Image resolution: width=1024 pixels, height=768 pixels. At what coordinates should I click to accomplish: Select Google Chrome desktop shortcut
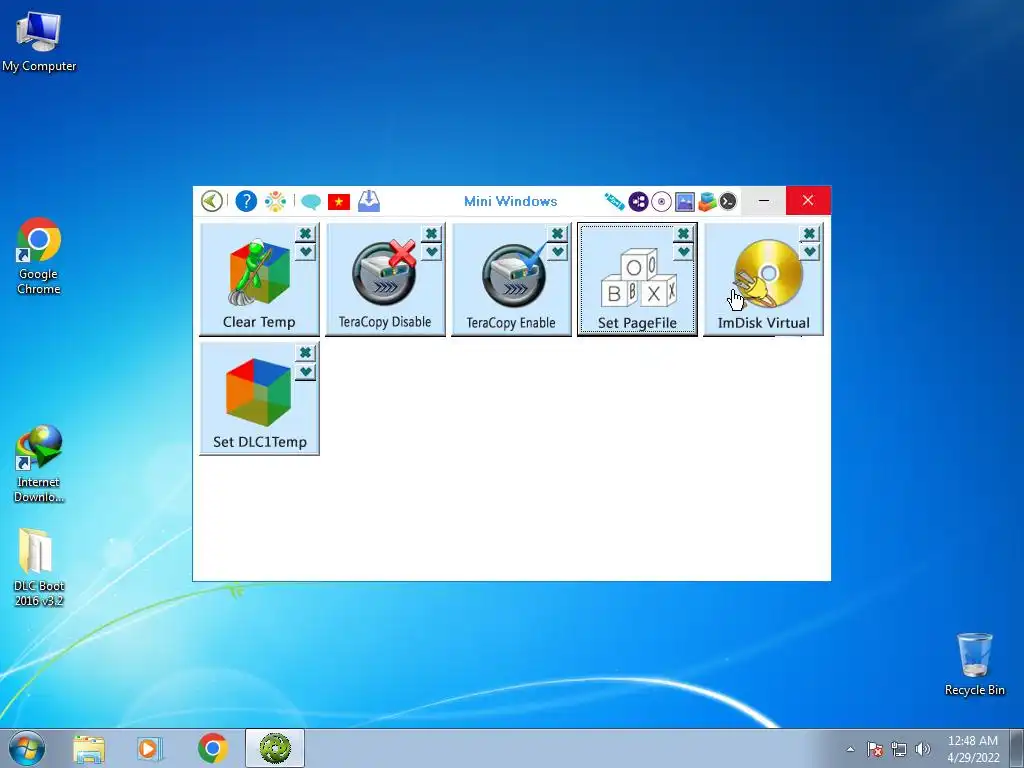(39, 257)
